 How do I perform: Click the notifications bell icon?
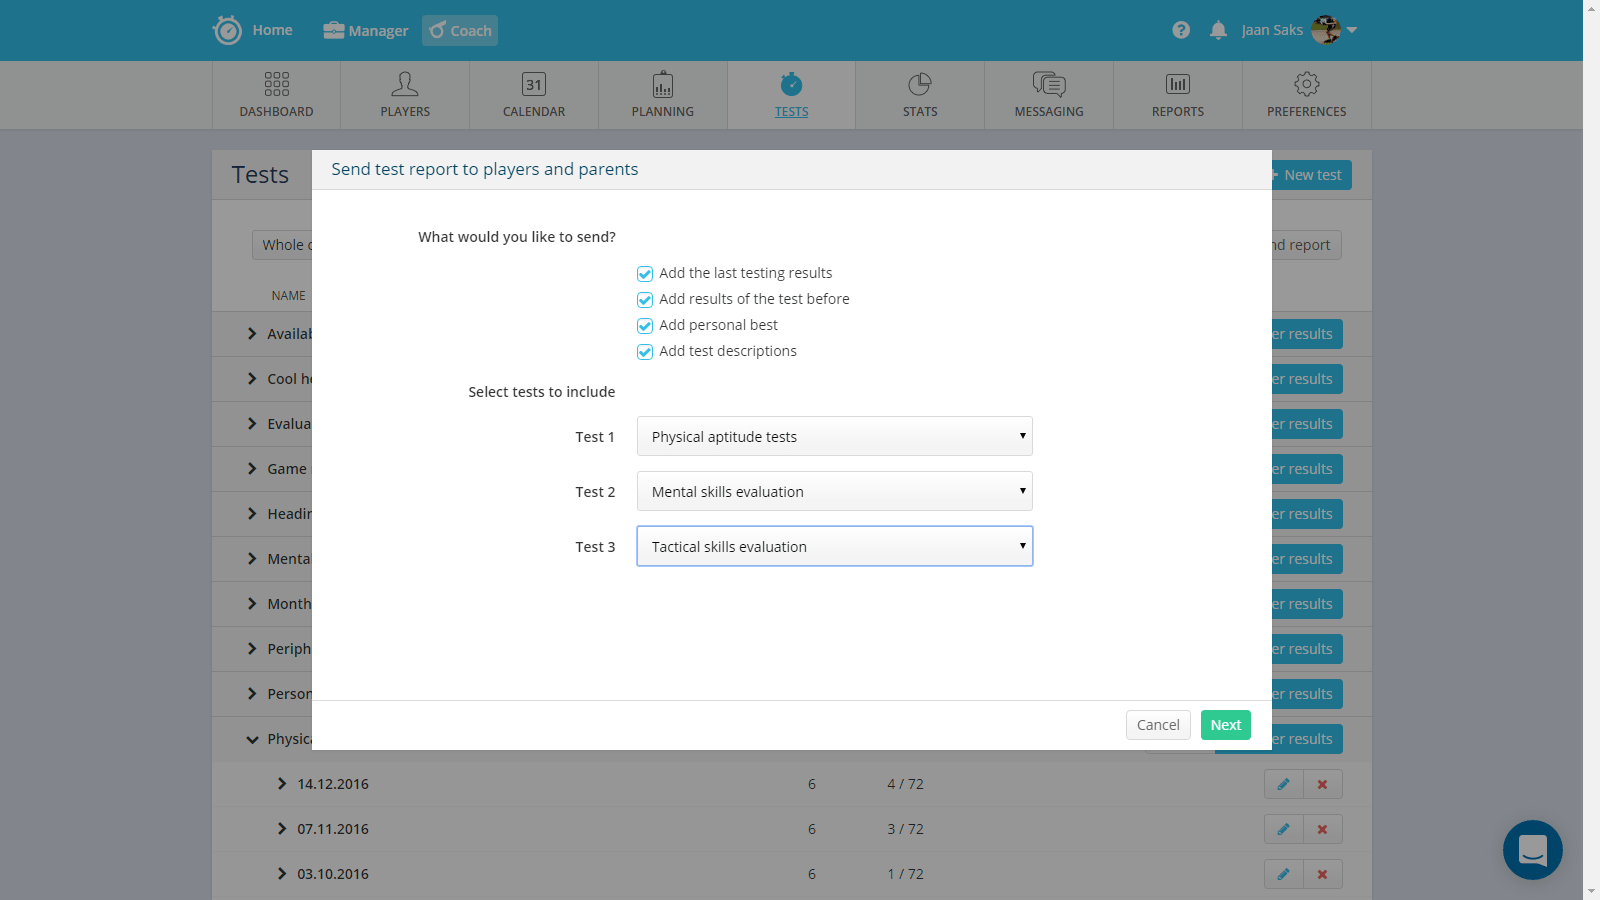[1218, 30]
